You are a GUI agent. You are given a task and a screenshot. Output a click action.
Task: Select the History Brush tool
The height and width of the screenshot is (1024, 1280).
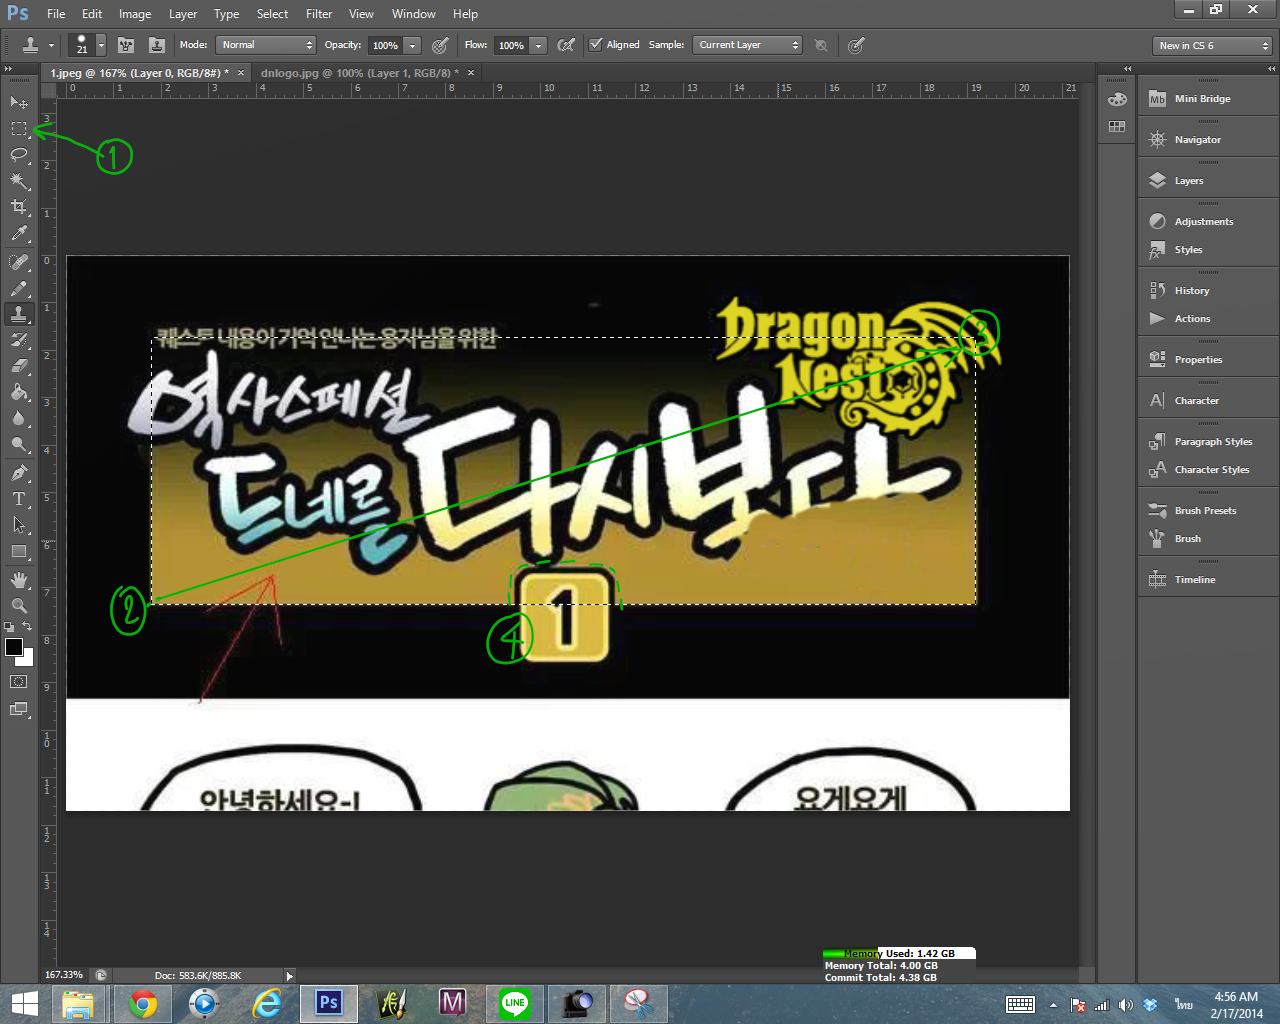coord(19,340)
